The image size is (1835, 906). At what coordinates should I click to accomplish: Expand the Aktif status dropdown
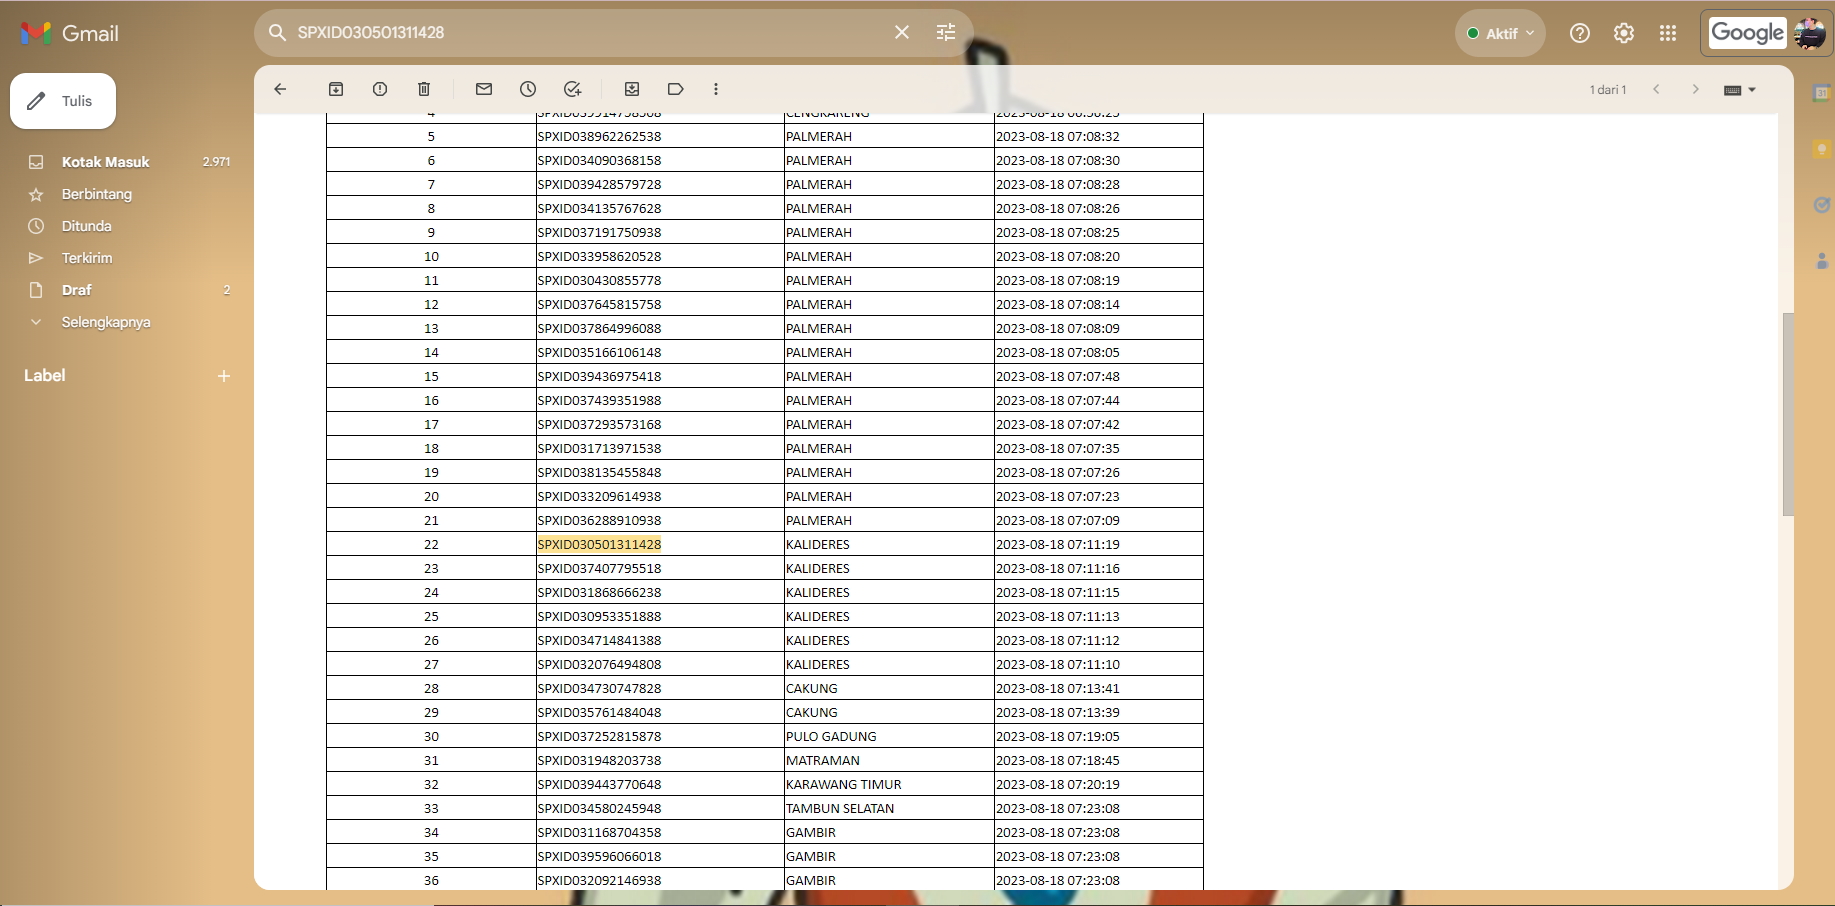(1500, 33)
